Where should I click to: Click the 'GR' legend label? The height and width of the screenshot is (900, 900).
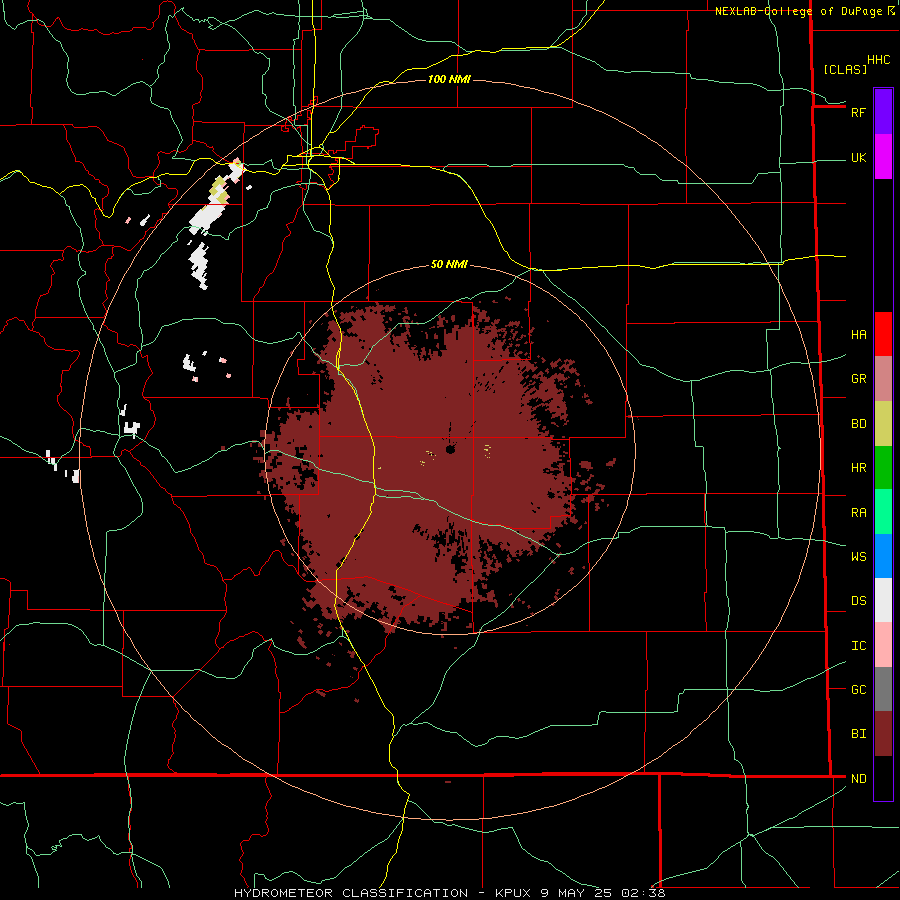point(858,379)
